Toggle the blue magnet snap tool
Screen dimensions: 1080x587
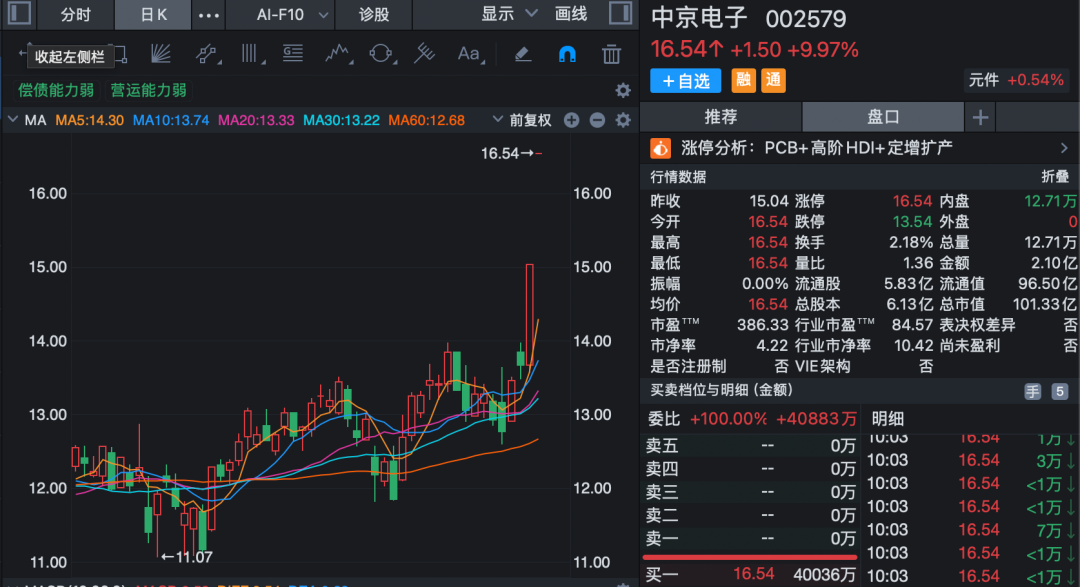coord(567,54)
